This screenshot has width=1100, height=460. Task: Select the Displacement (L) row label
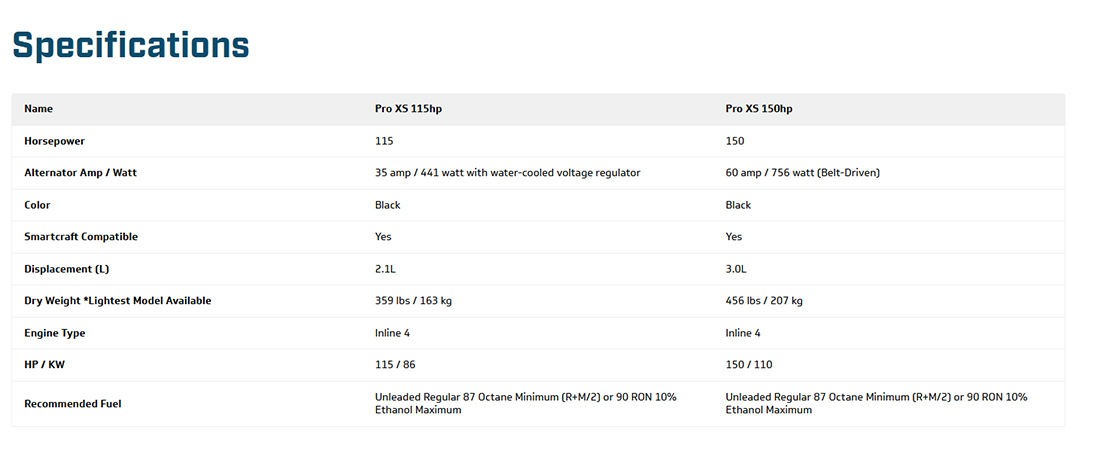(68, 269)
